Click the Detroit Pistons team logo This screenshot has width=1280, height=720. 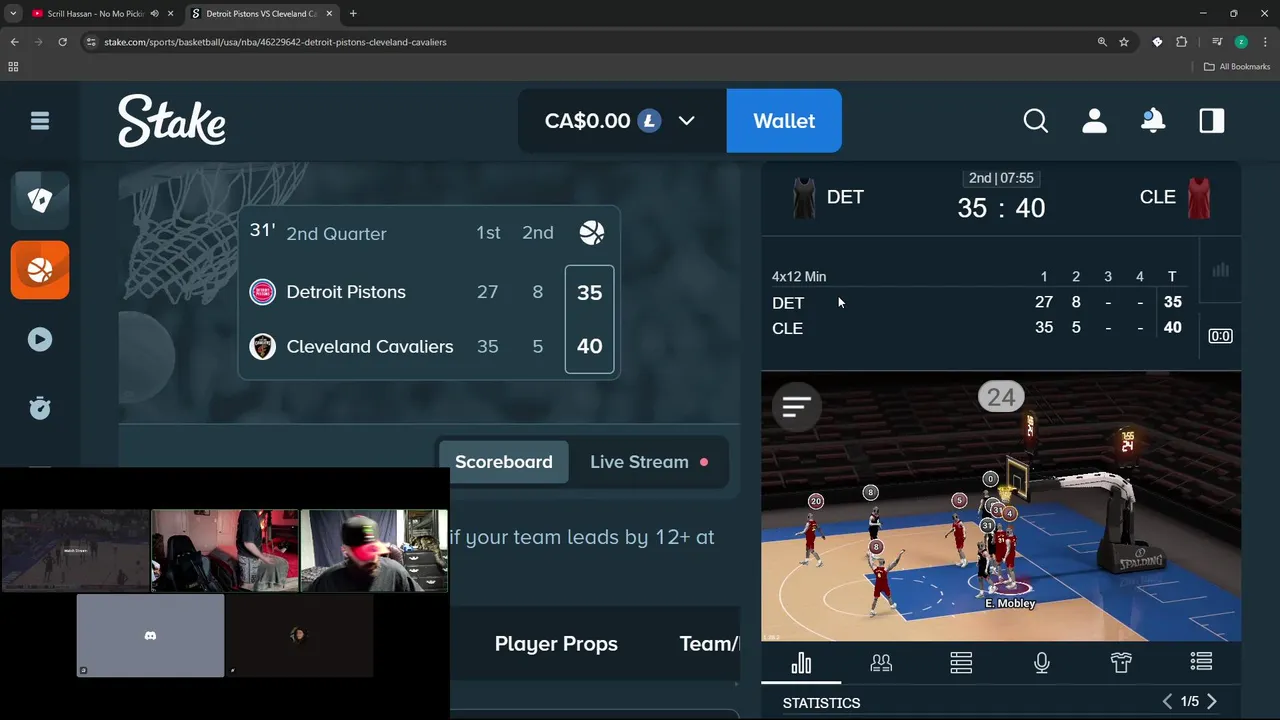262,292
